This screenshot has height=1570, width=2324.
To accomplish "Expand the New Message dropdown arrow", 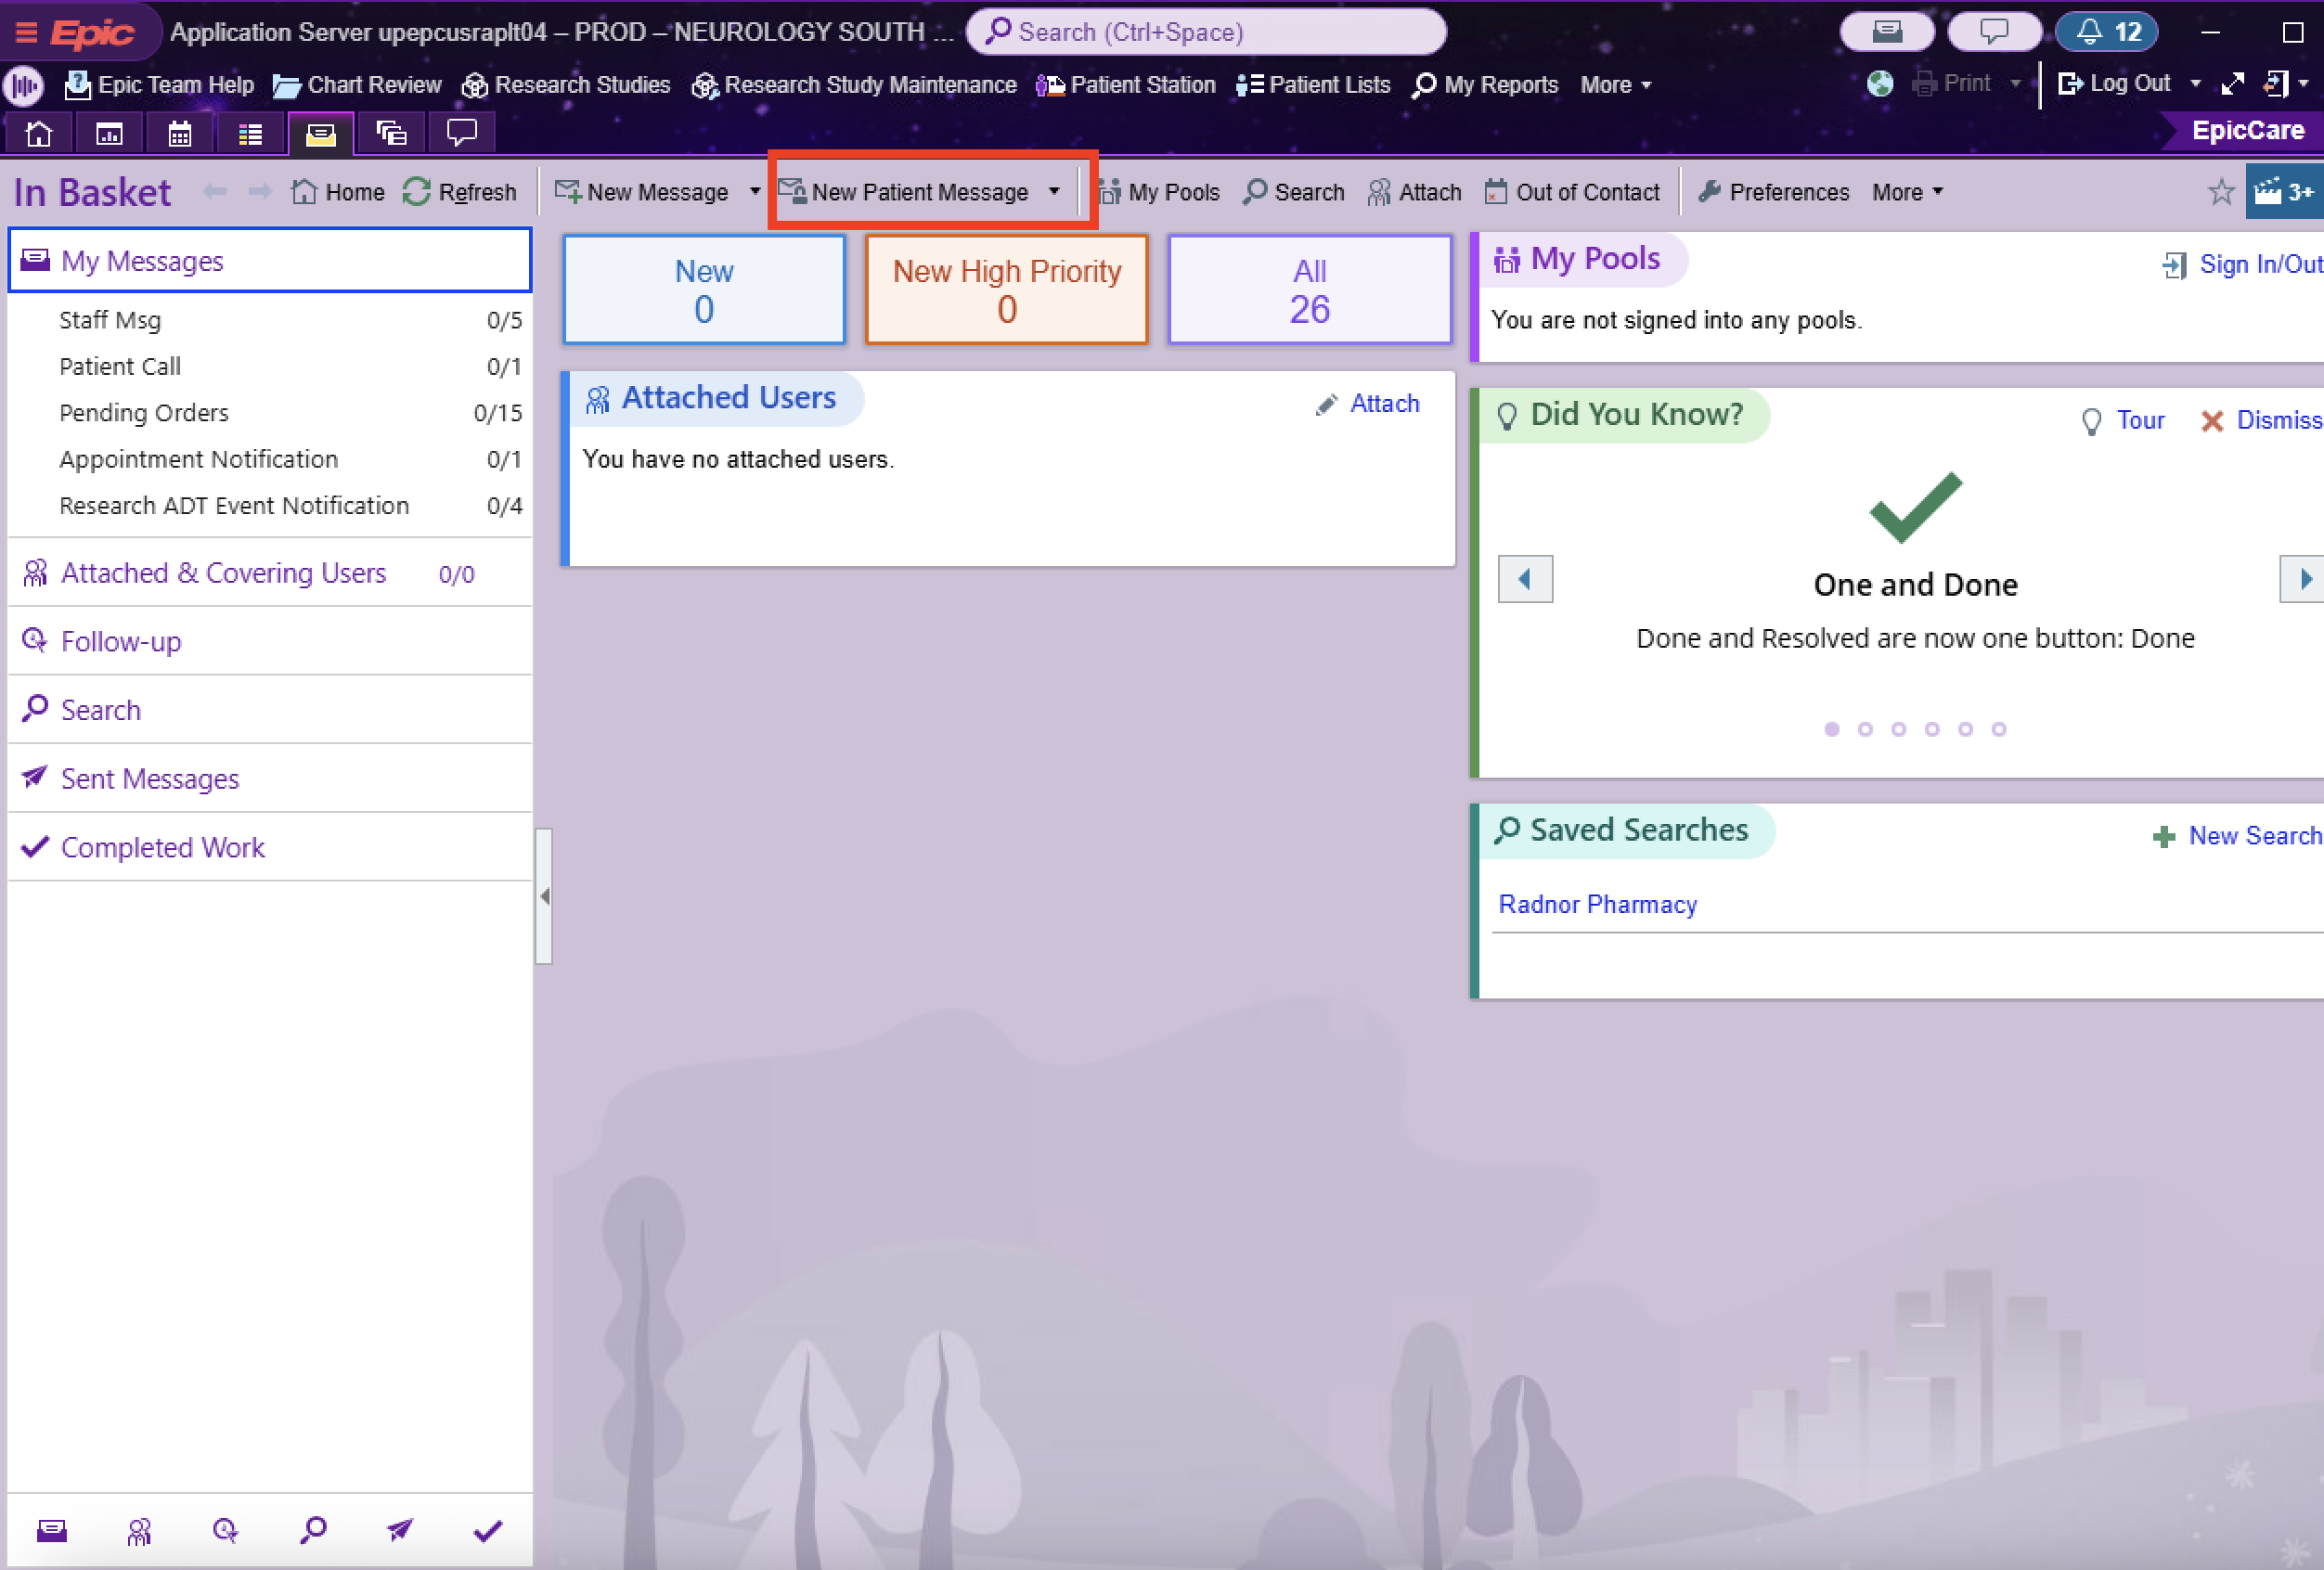I will pos(755,192).
